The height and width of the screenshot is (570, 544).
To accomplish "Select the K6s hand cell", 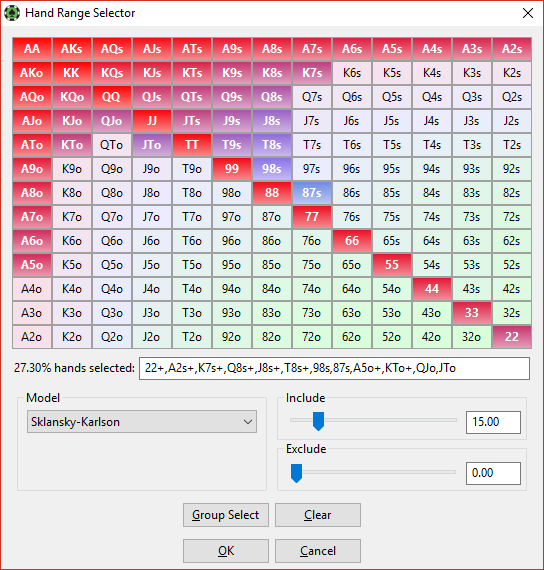I will point(352,73).
